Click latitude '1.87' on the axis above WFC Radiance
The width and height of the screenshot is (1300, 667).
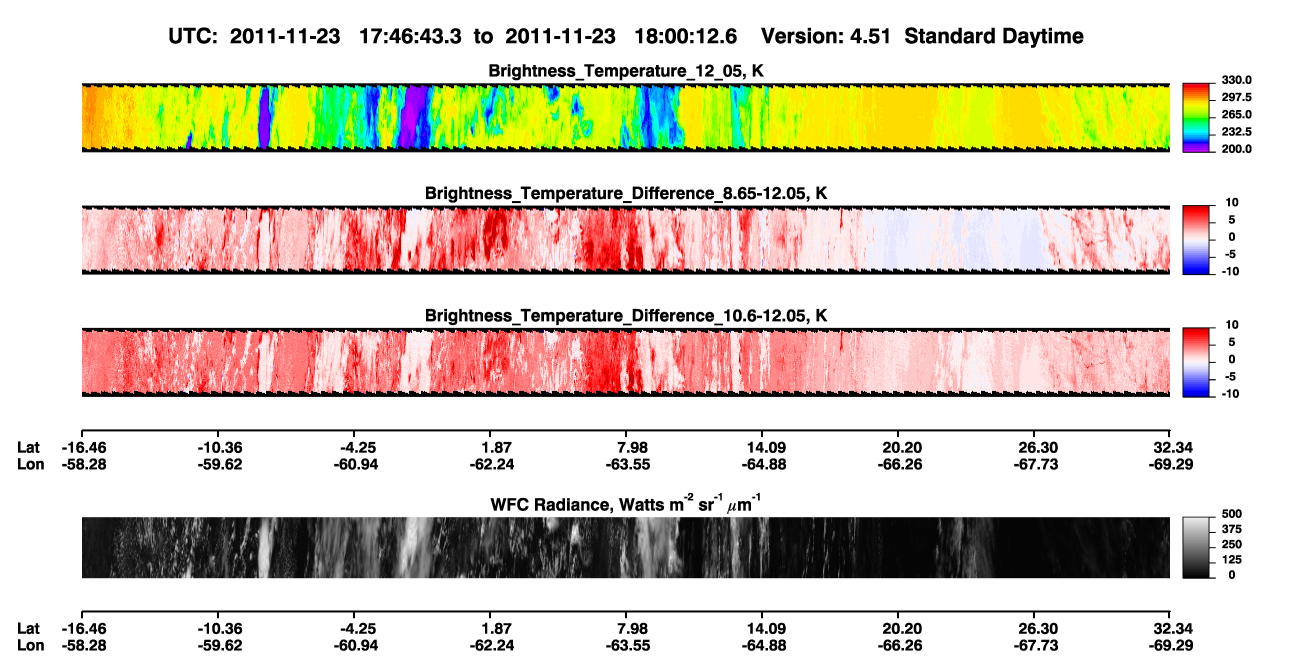pos(496,447)
